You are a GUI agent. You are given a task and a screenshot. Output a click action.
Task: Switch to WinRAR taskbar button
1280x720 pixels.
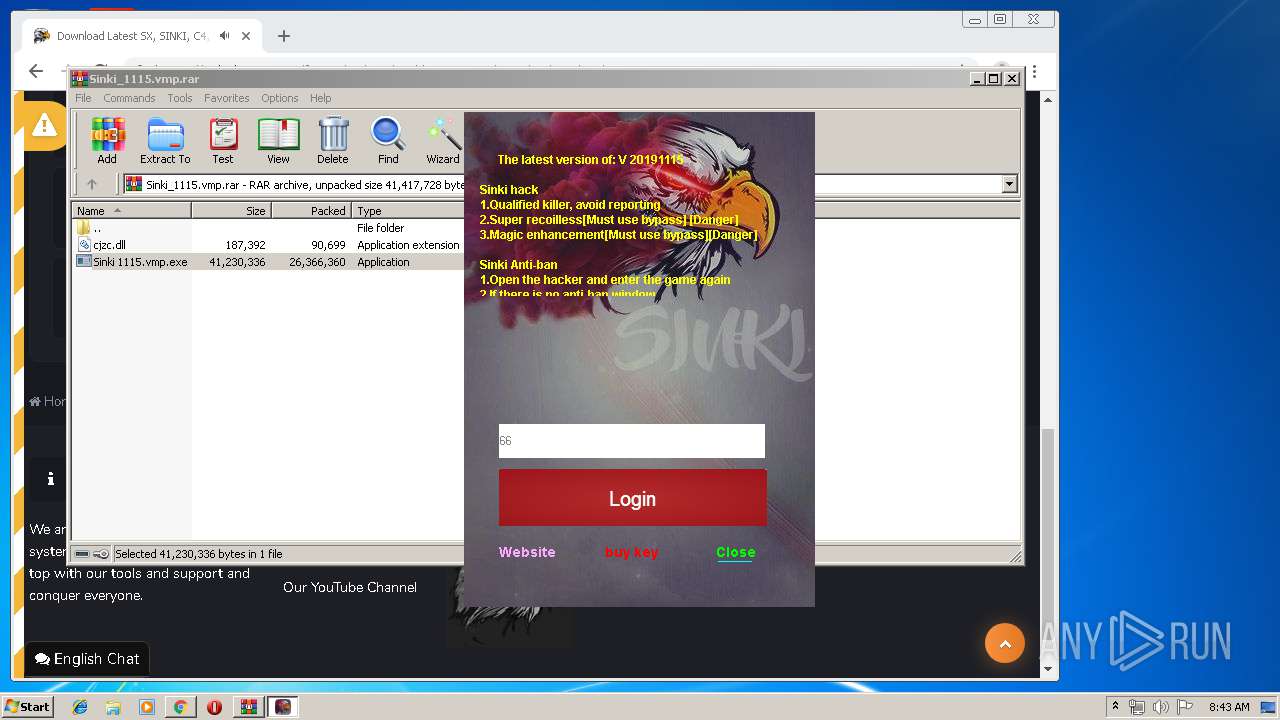coord(248,707)
